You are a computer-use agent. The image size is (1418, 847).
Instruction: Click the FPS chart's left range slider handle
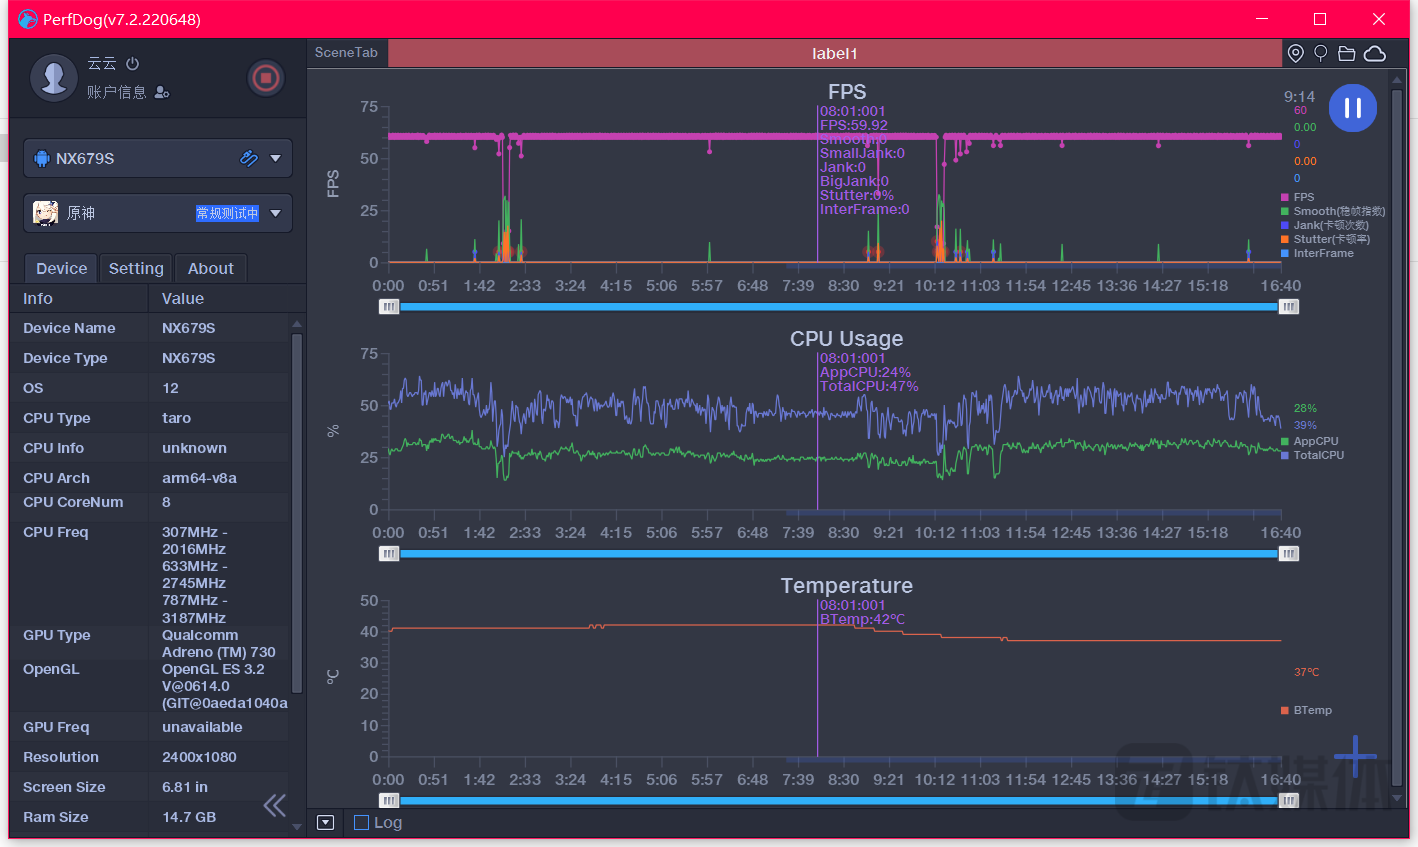pyautogui.click(x=389, y=307)
